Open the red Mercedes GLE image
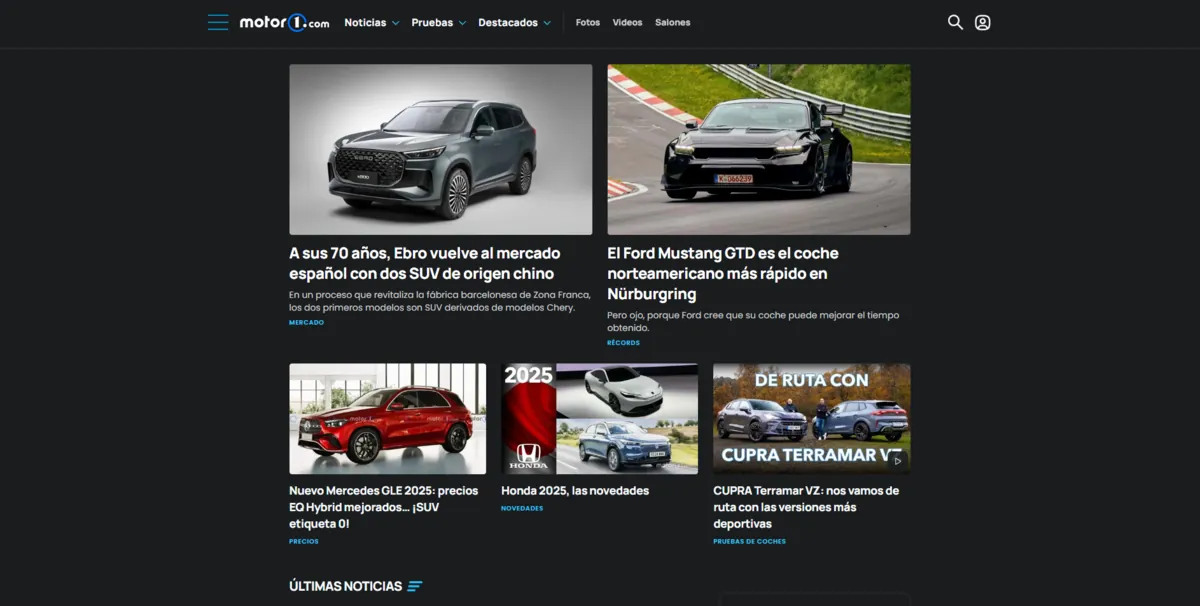The height and width of the screenshot is (606, 1200). (x=388, y=418)
